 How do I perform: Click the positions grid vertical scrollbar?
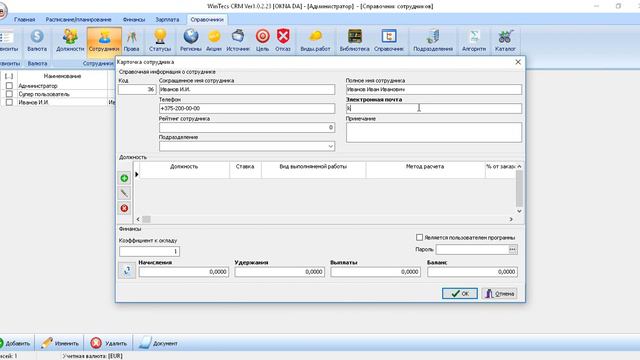coord(519,189)
